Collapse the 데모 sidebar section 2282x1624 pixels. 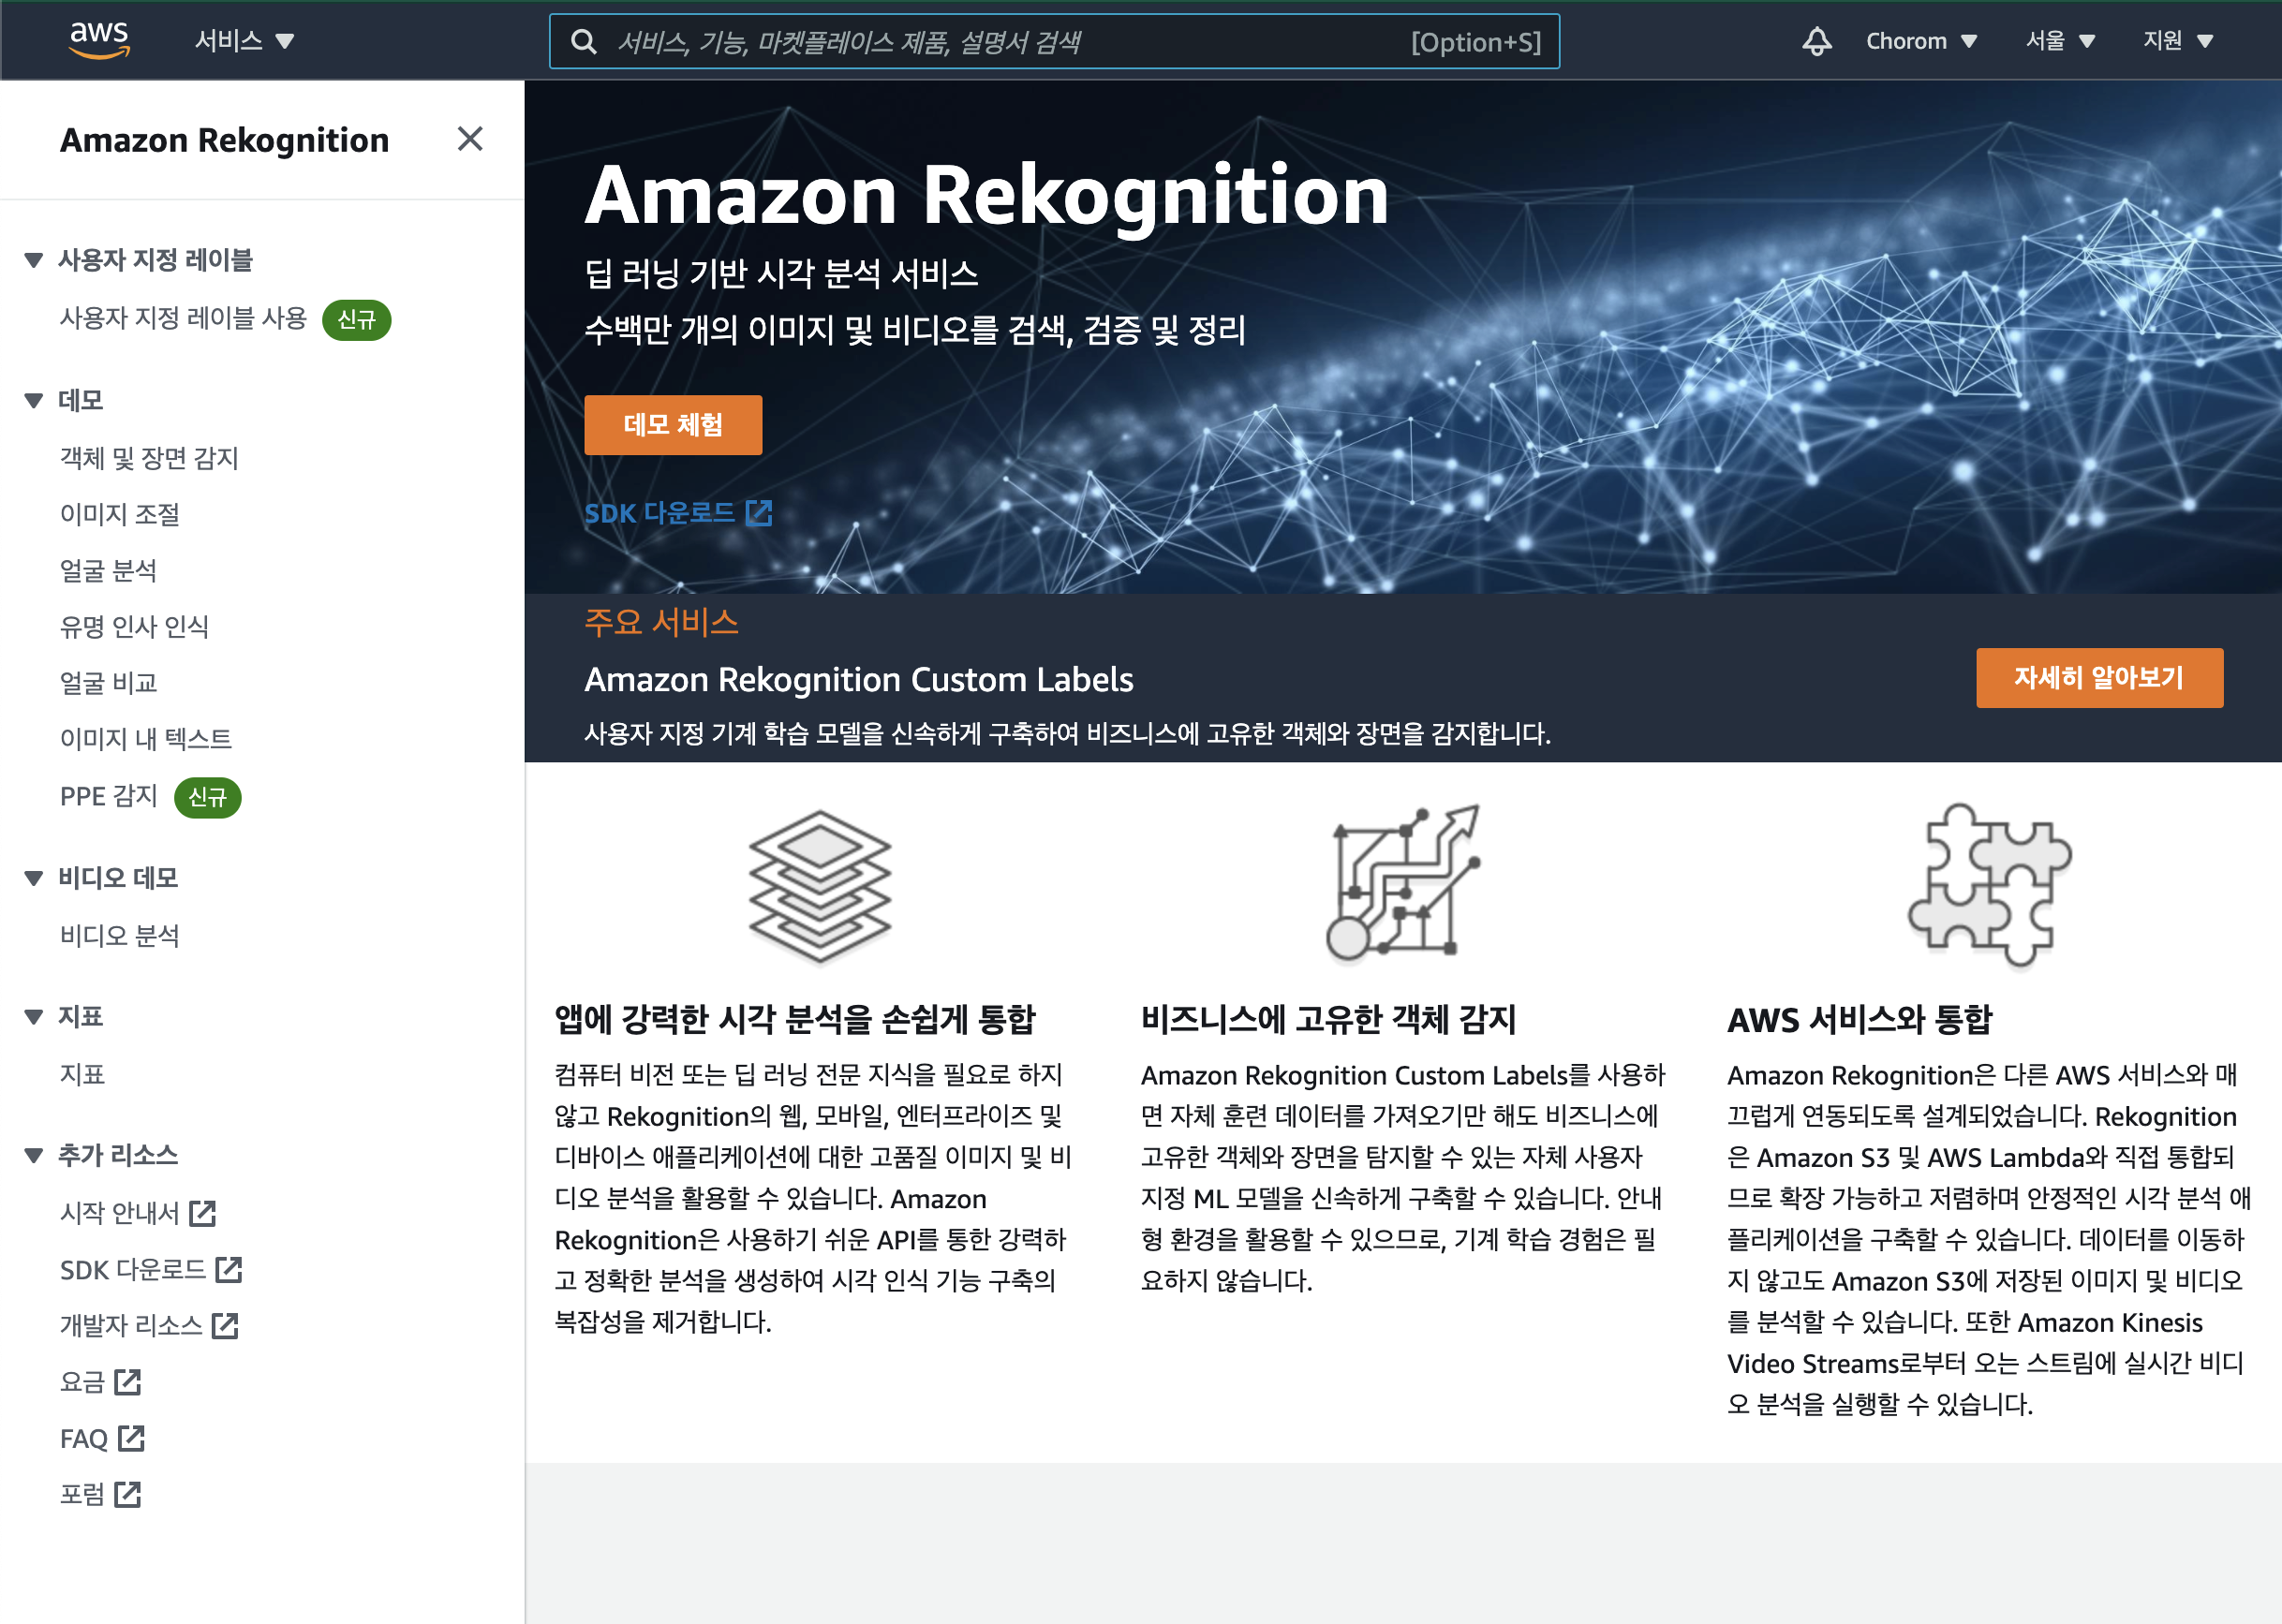point(34,401)
